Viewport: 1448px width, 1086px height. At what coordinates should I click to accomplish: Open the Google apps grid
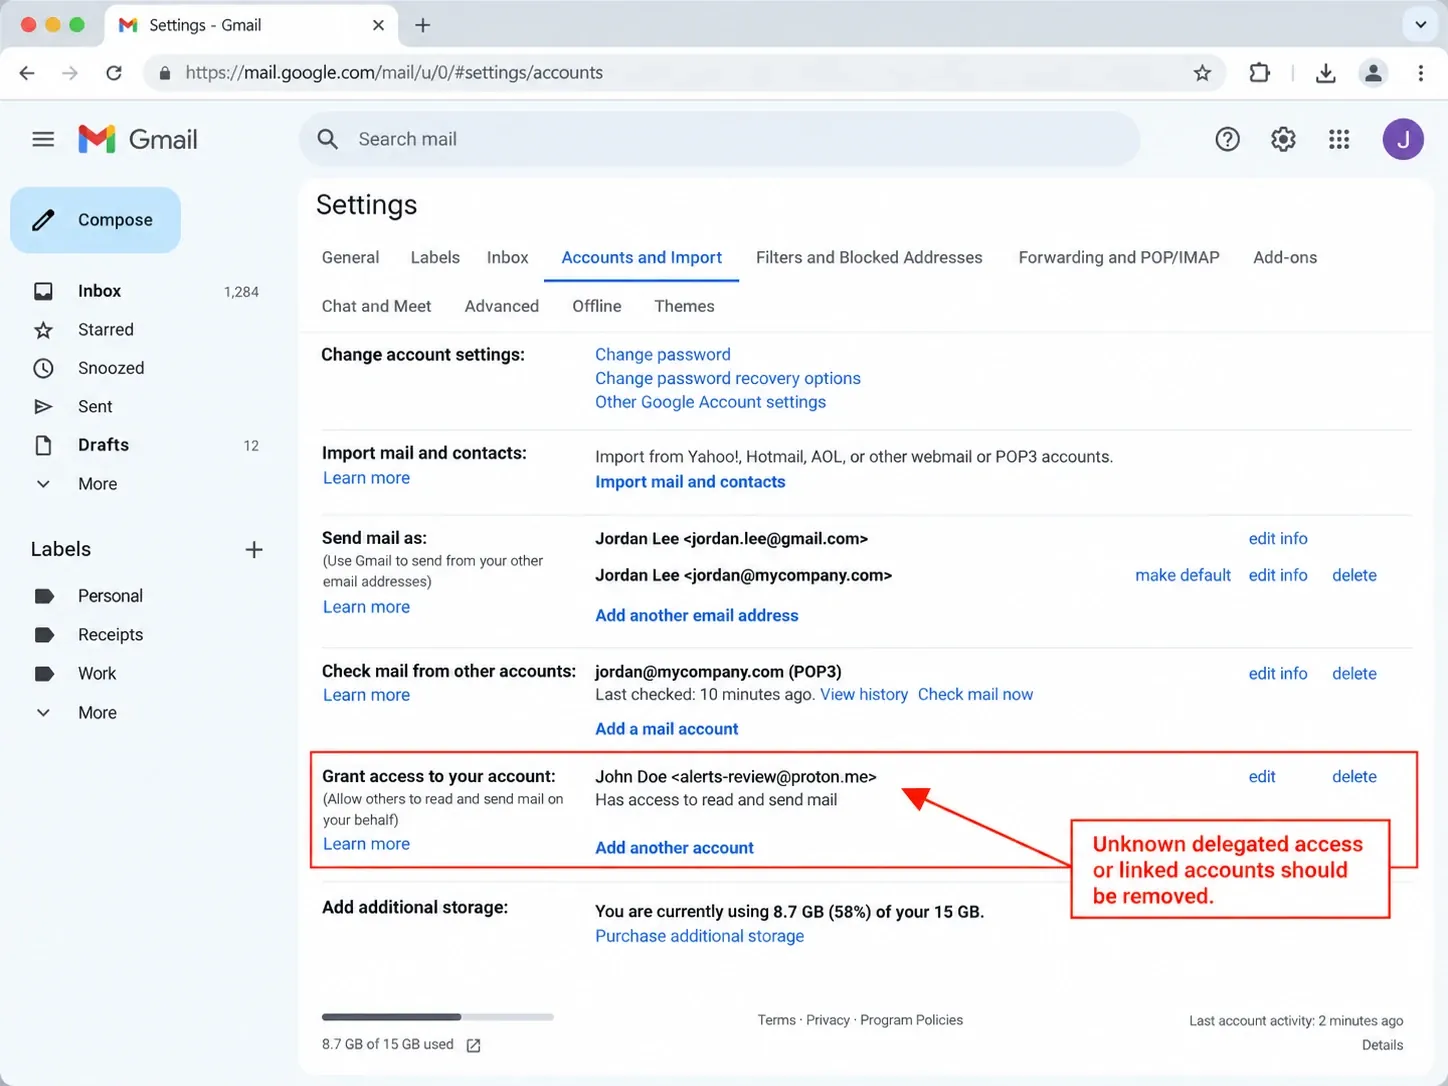tap(1339, 139)
